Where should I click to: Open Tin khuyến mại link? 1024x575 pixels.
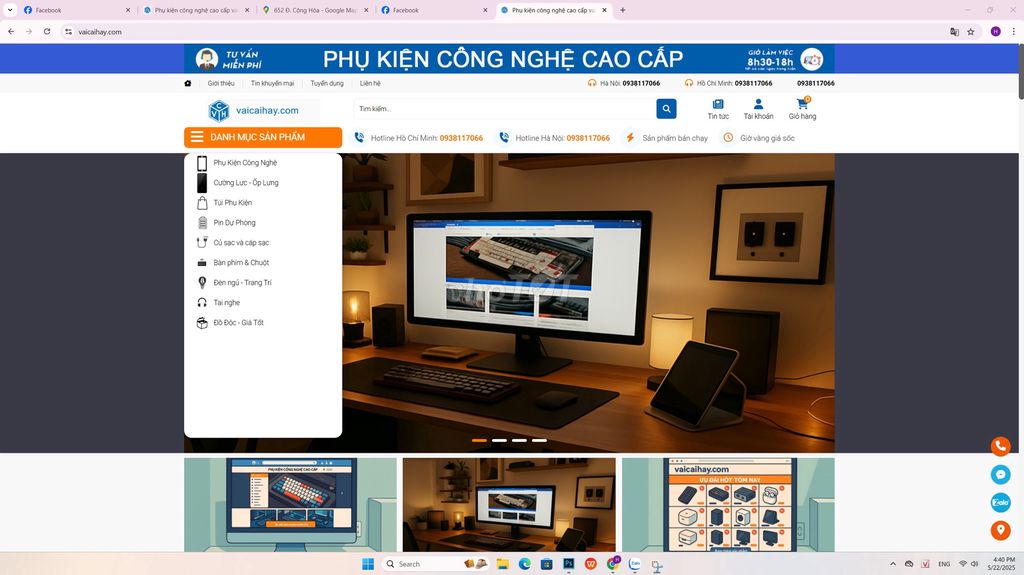tap(272, 83)
